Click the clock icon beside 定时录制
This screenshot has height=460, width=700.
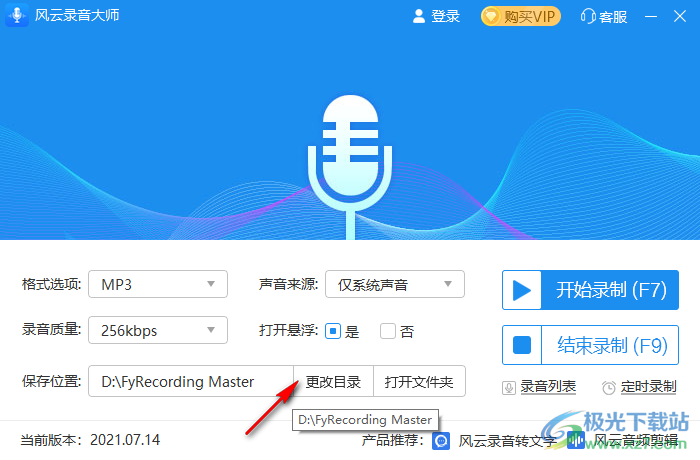click(609, 388)
